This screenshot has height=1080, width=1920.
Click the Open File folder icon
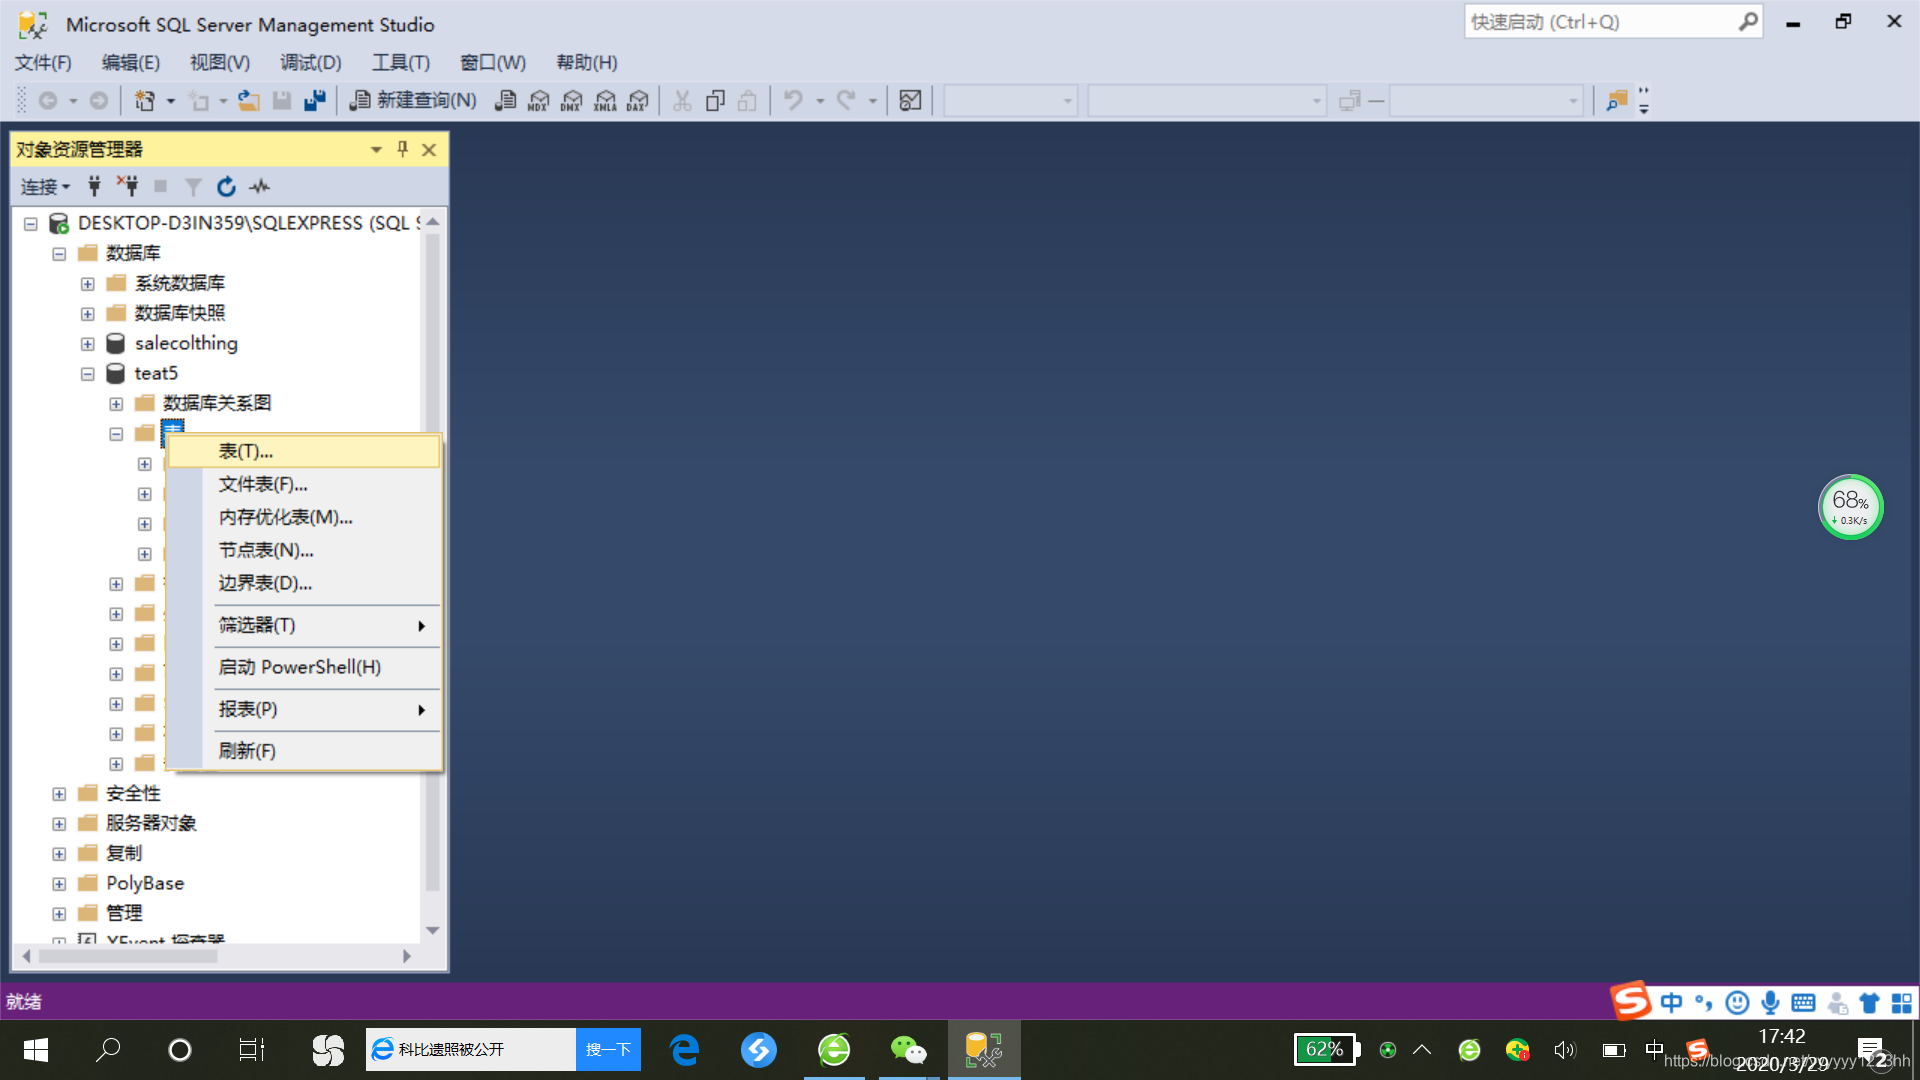pyautogui.click(x=249, y=100)
